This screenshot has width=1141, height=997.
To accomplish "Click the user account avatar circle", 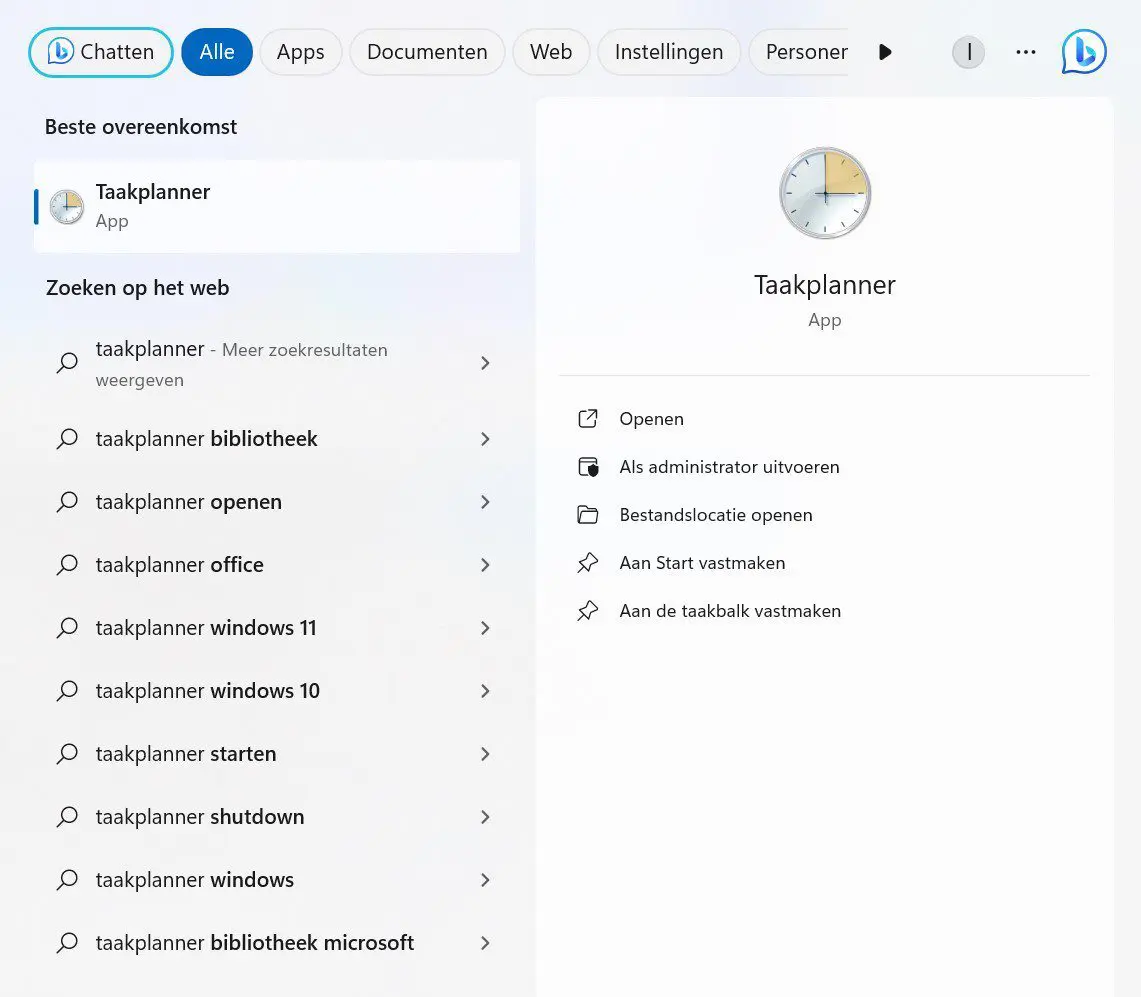I will click(969, 52).
